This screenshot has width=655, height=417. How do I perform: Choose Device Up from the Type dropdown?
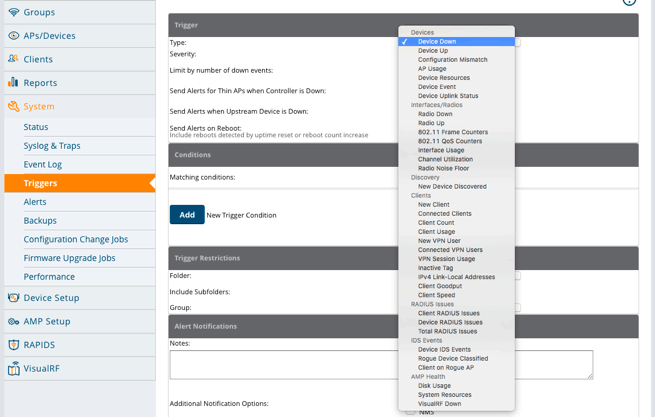(x=433, y=50)
